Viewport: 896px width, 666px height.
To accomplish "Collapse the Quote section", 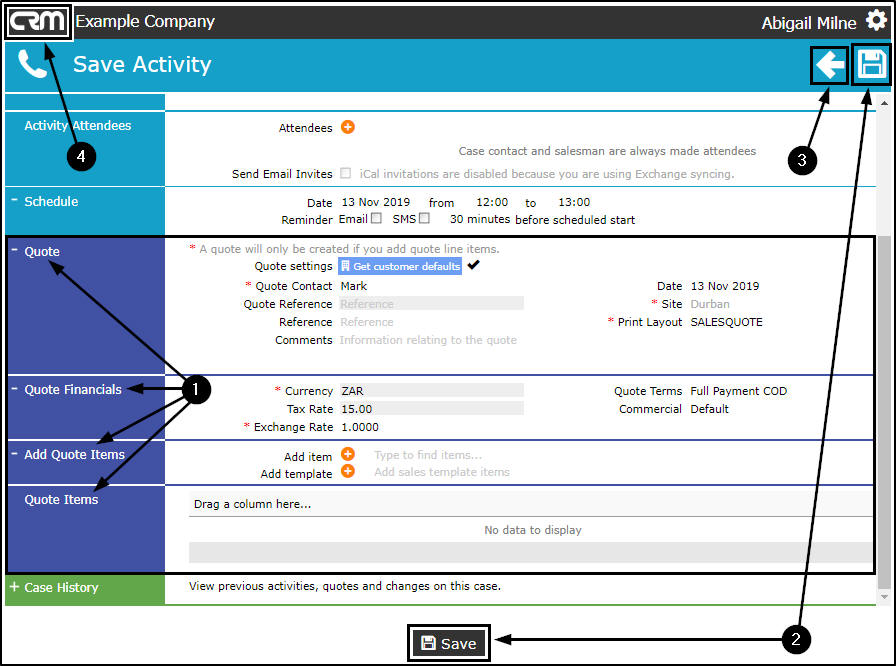I will pos(14,251).
